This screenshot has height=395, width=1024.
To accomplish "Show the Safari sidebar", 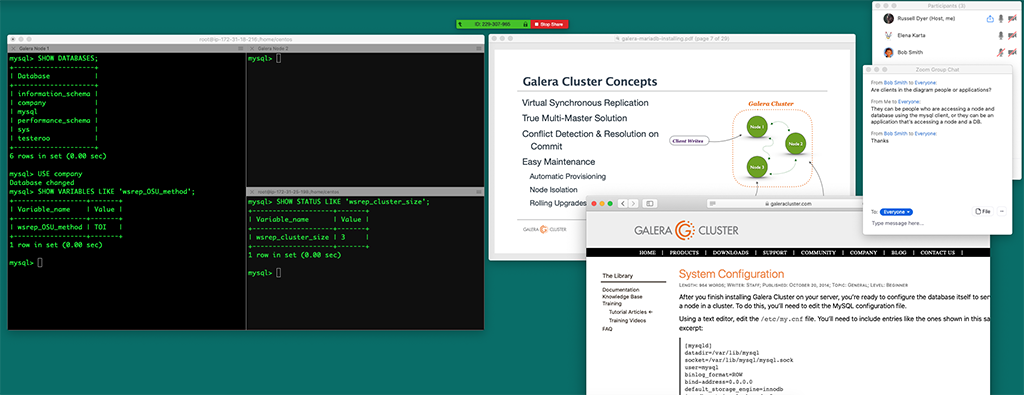I will pos(650,204).
